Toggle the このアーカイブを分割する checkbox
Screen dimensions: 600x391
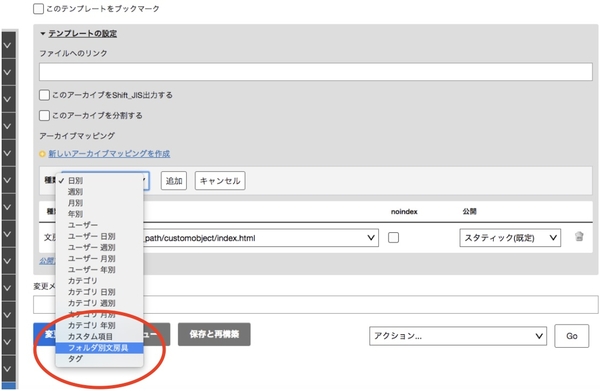(x=44, y=115)
